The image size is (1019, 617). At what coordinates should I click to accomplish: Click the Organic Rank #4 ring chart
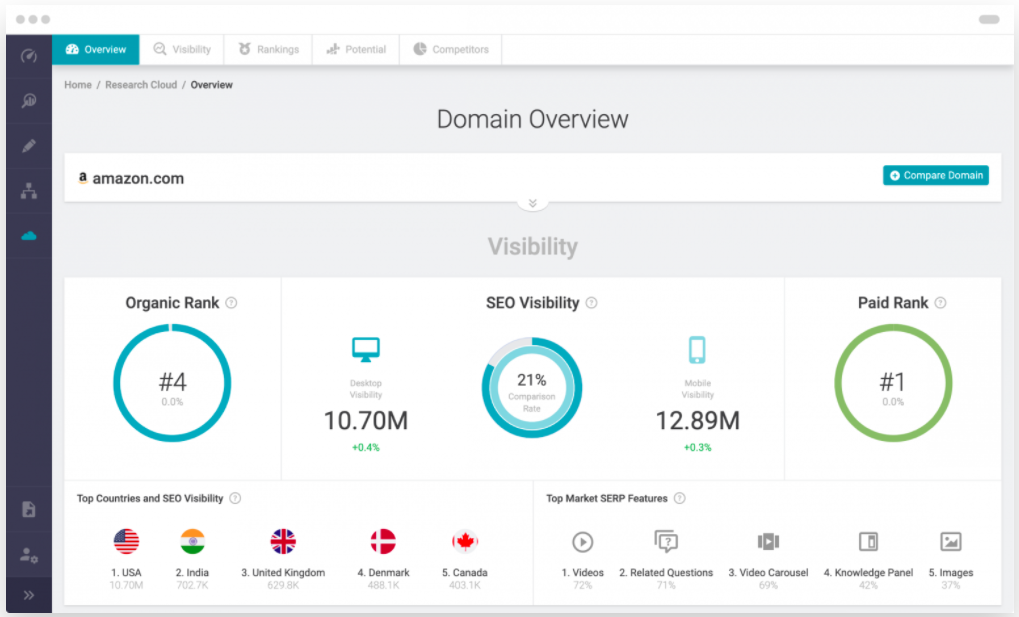172,384
